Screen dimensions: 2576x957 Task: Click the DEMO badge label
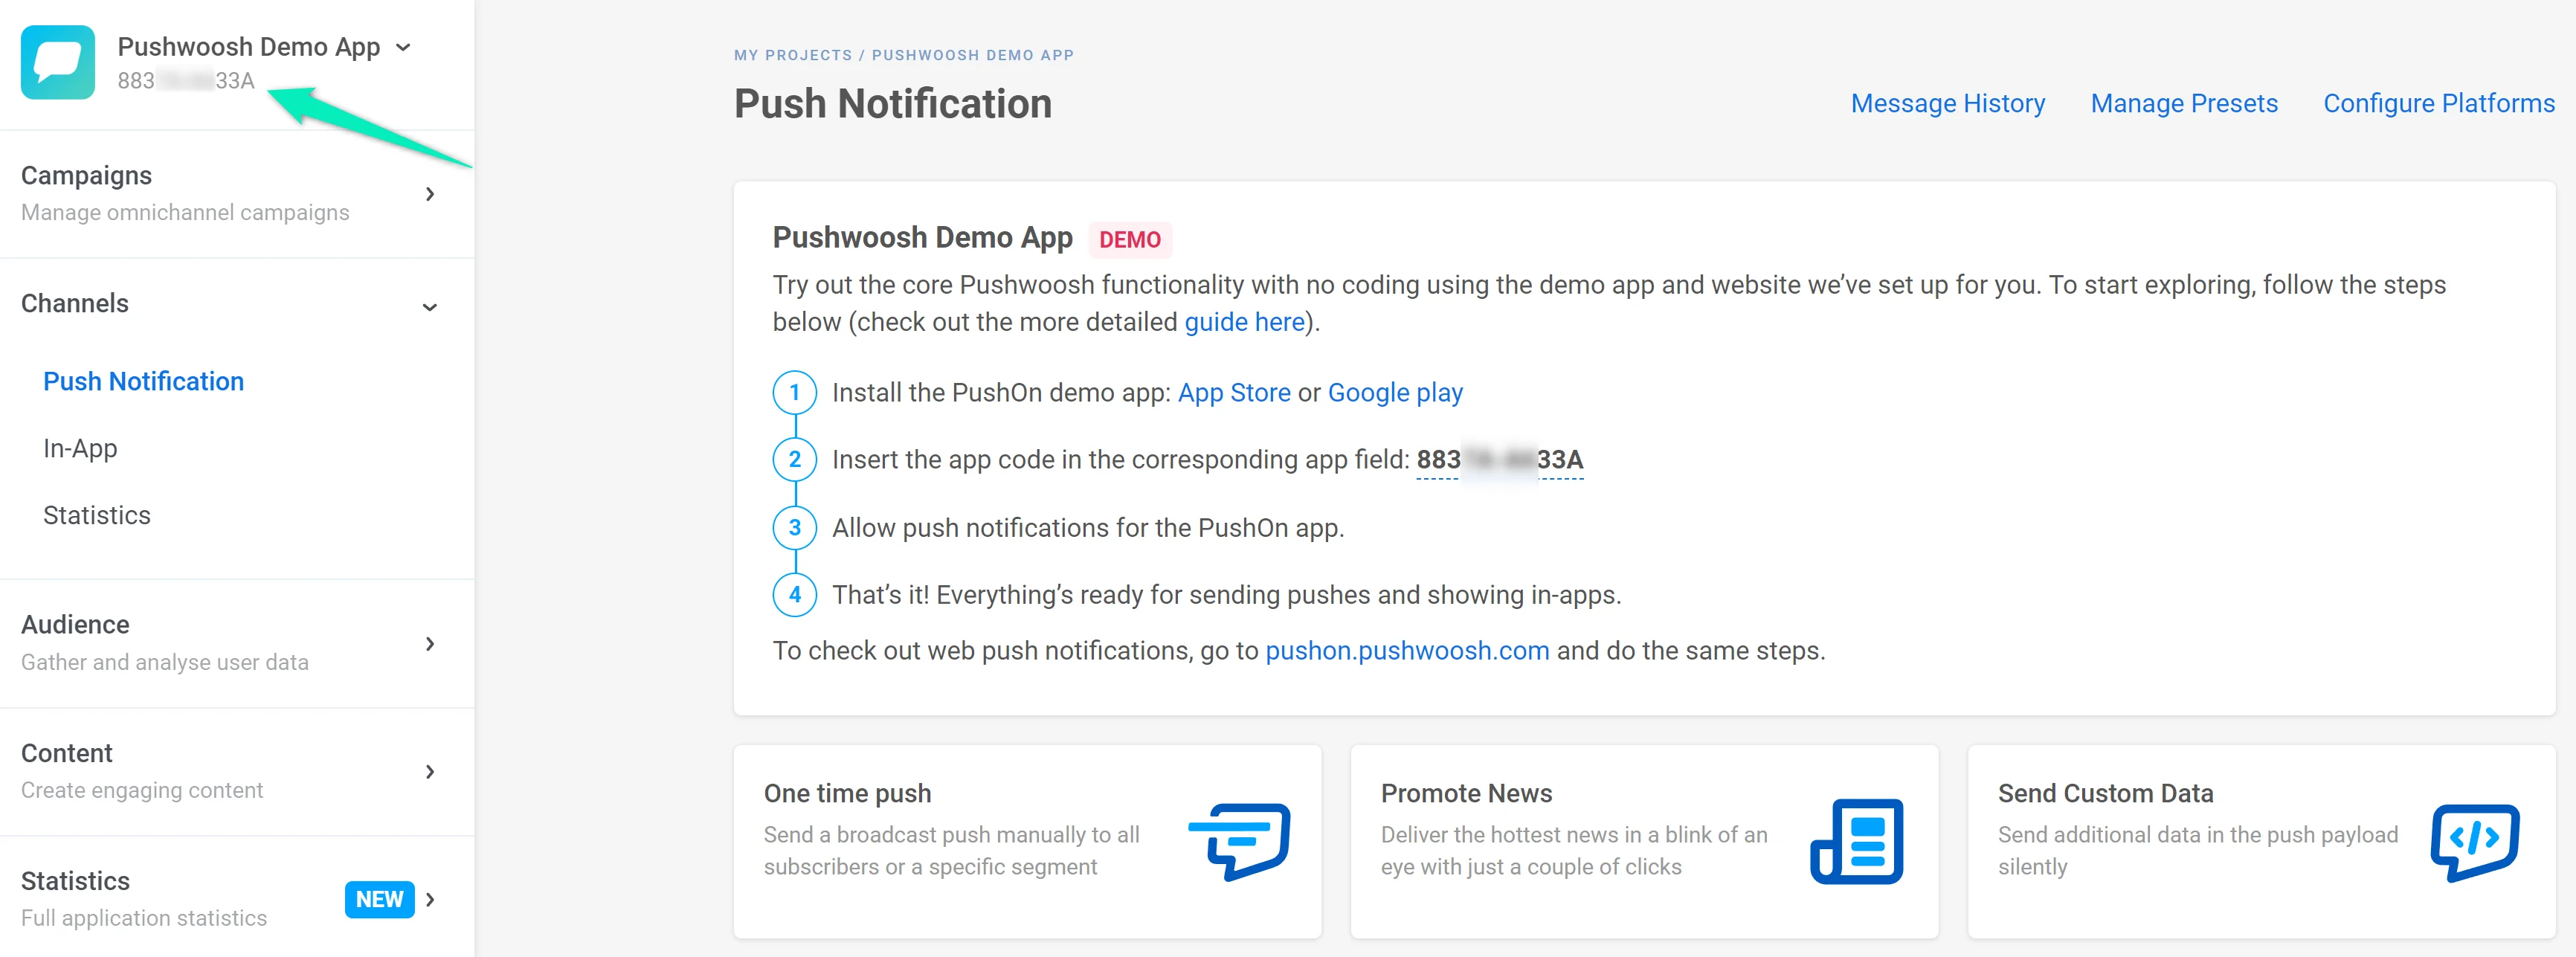[x=1129, y=240]
